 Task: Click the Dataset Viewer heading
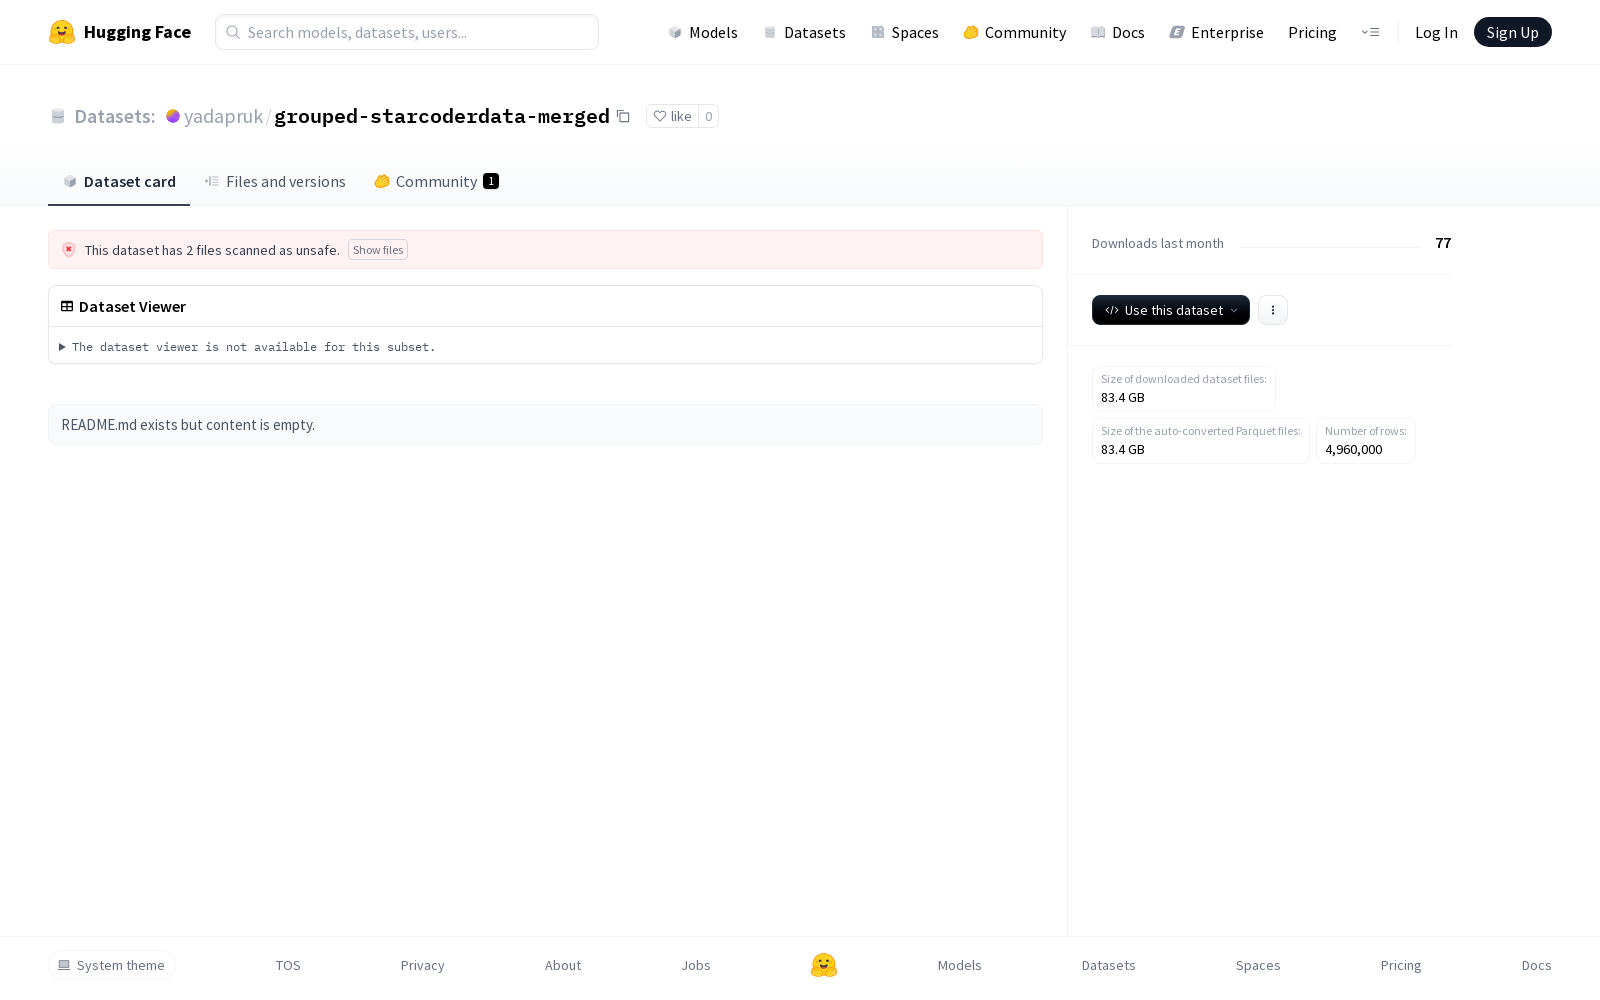pos(132,306)
